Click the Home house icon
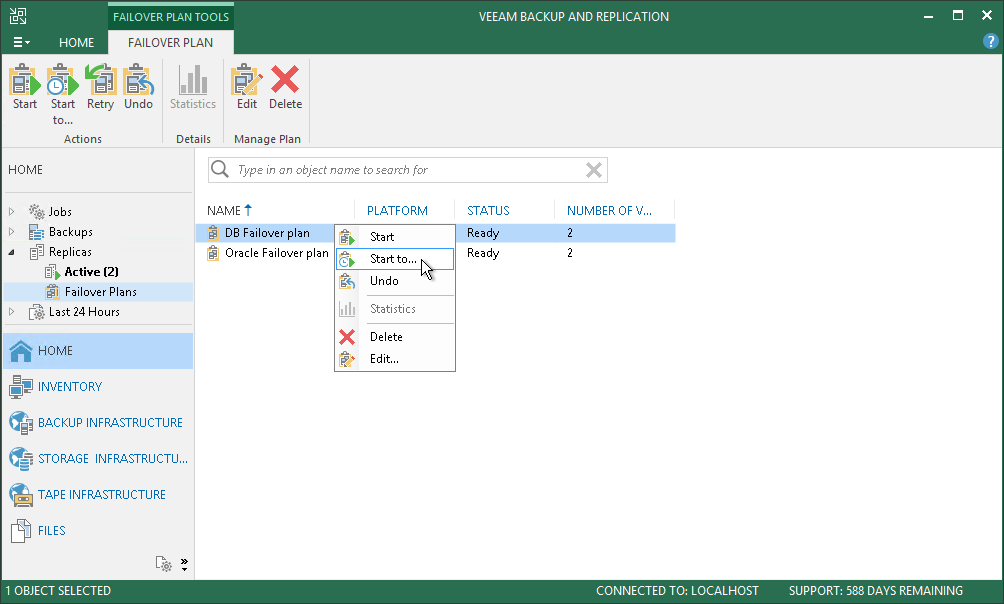 tap(20, 350)
